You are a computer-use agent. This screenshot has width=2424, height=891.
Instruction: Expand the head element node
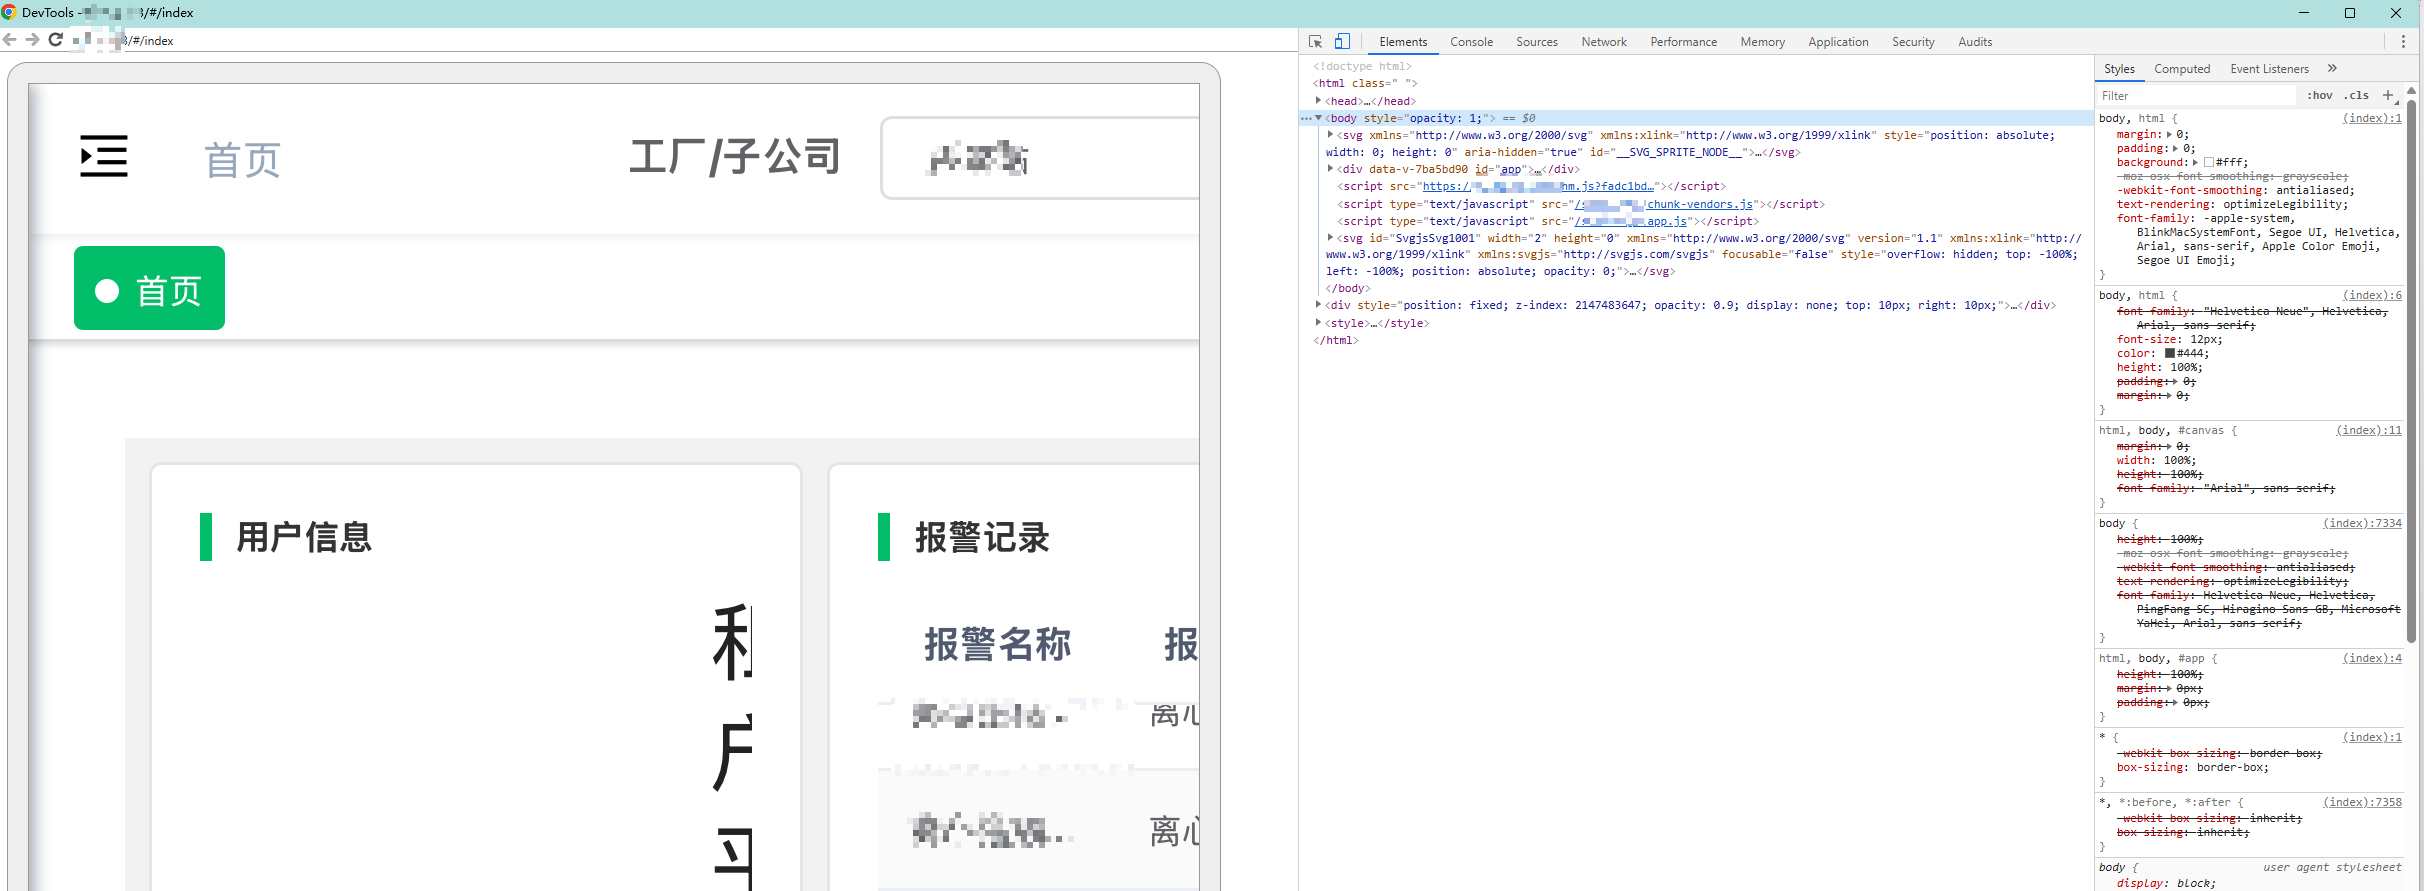[1319, 101]
